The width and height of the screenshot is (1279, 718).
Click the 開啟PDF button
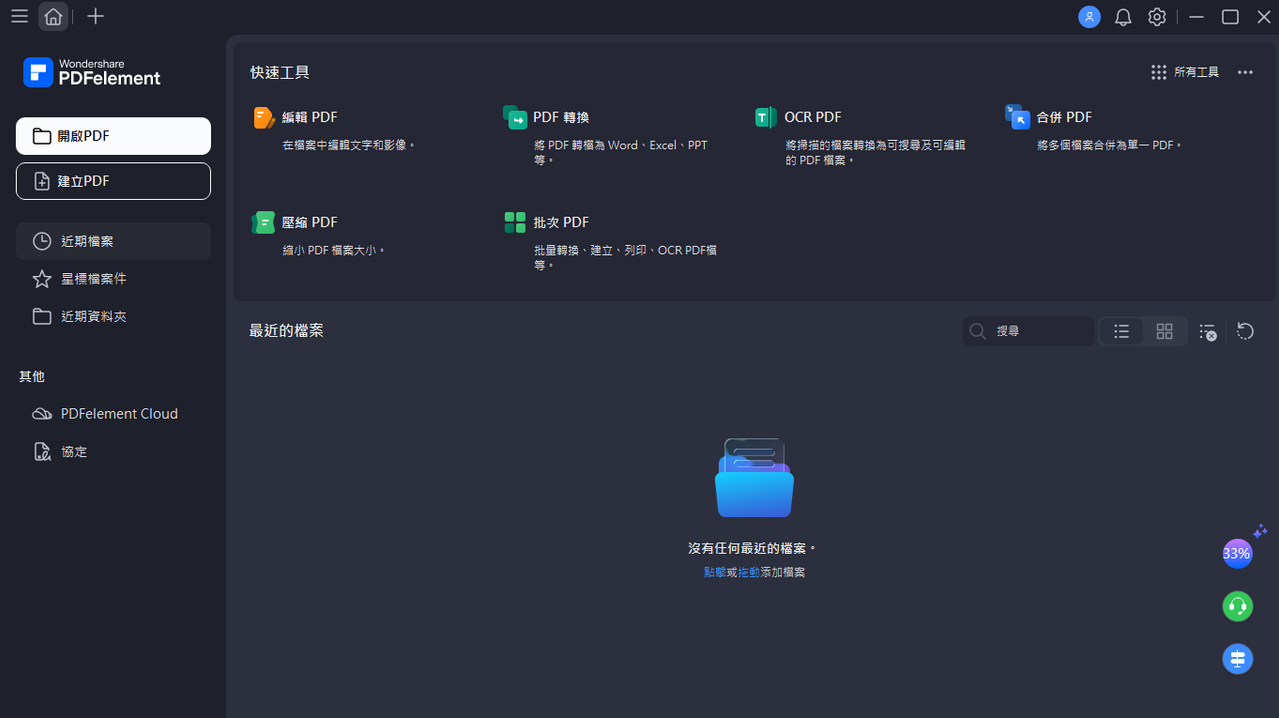tap(113, 136)
